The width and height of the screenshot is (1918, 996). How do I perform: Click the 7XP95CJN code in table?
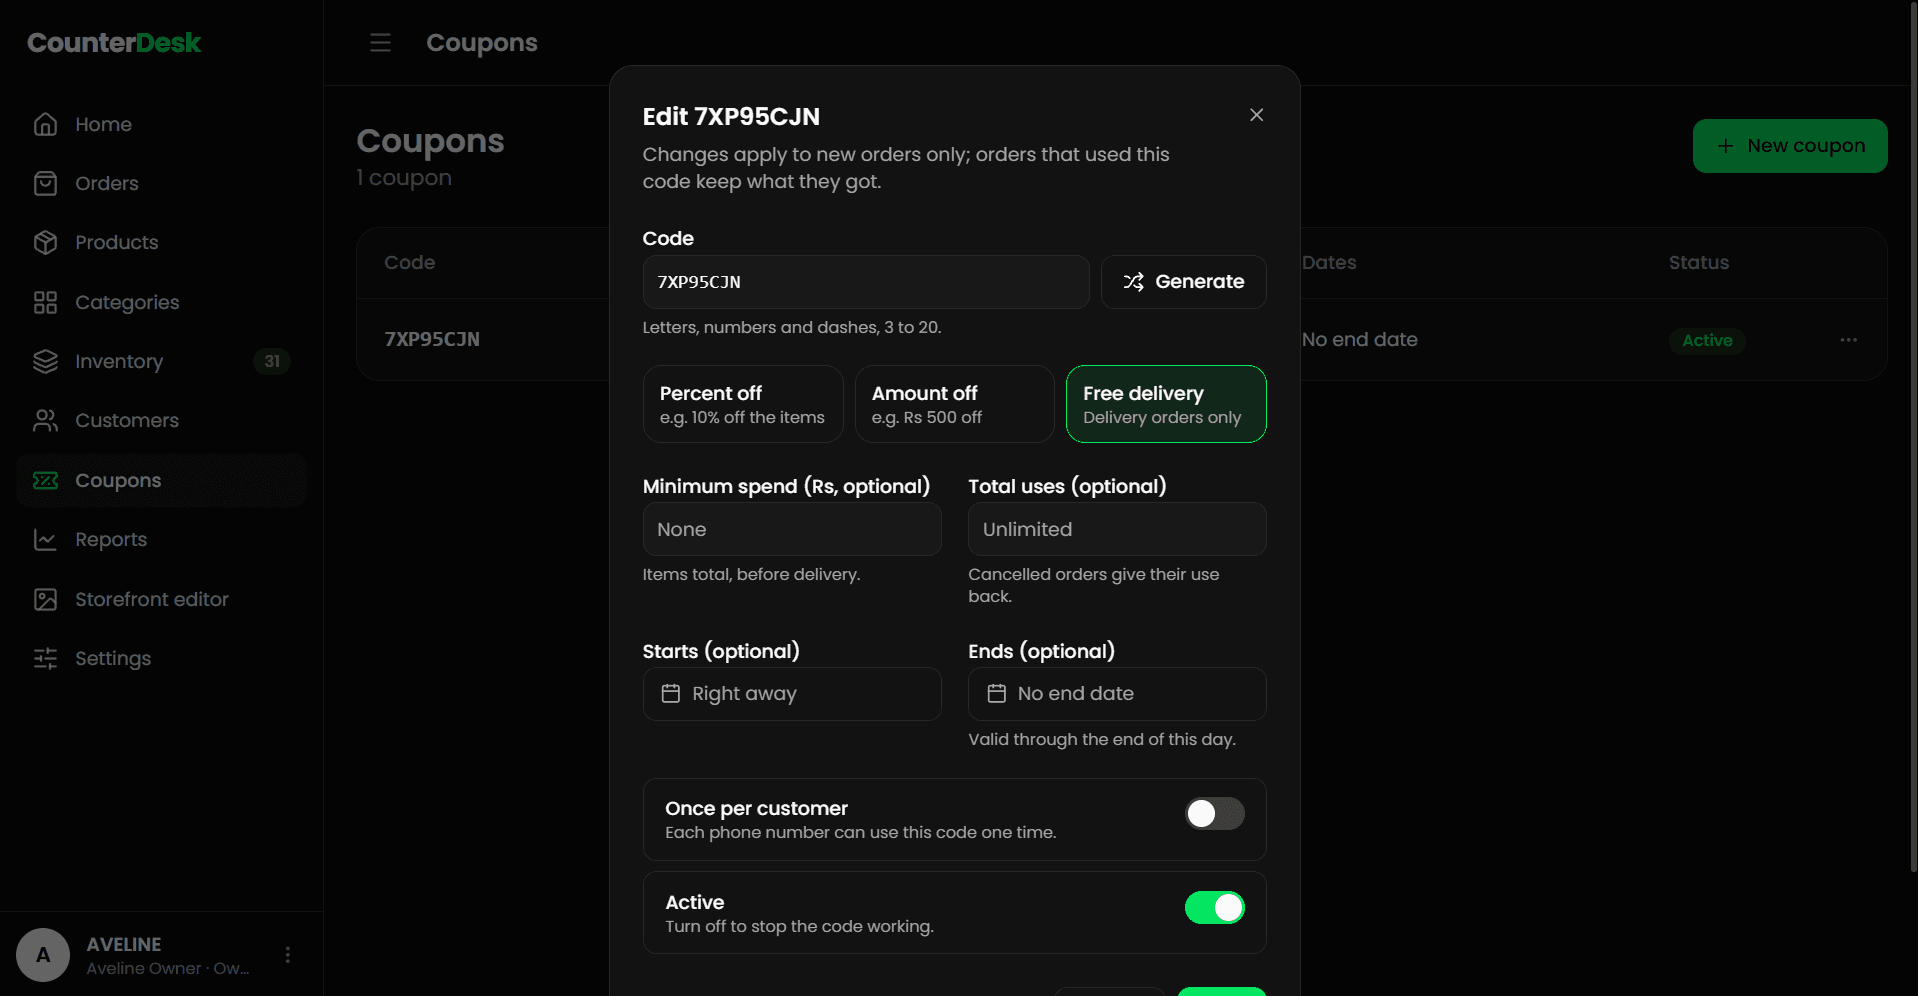point(432,339)
